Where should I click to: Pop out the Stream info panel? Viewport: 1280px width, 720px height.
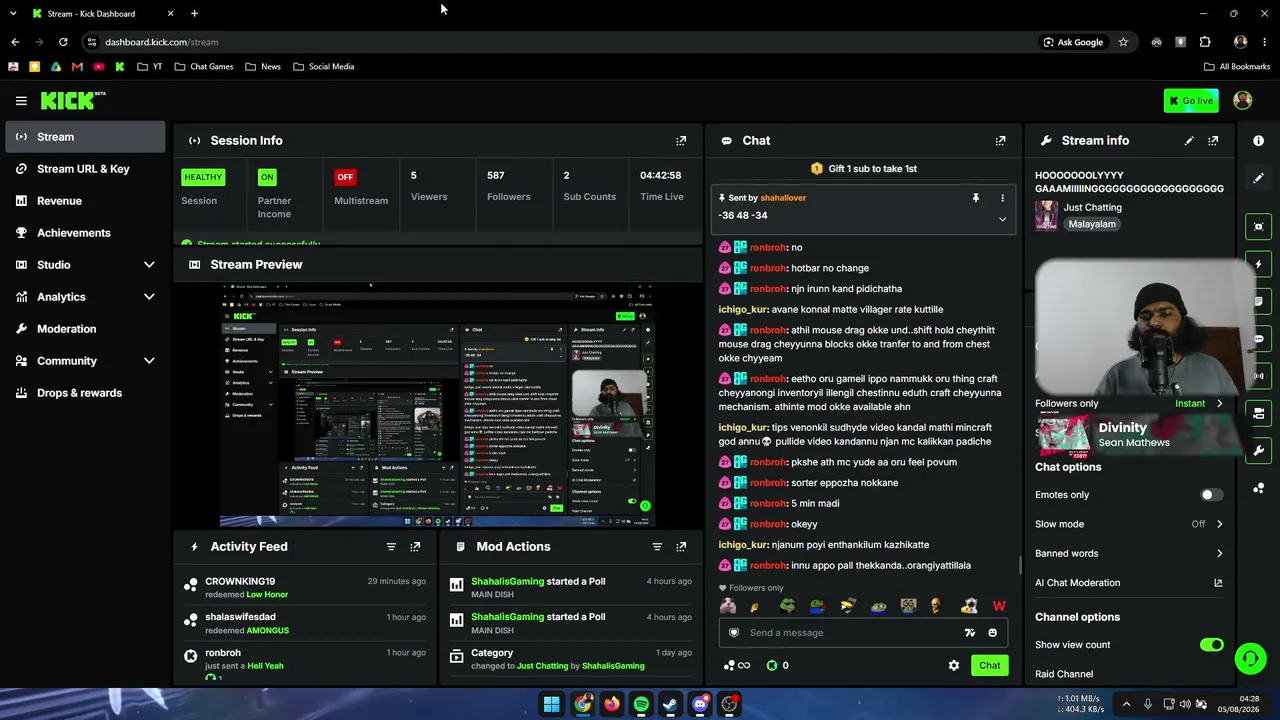coord(1213,141)
